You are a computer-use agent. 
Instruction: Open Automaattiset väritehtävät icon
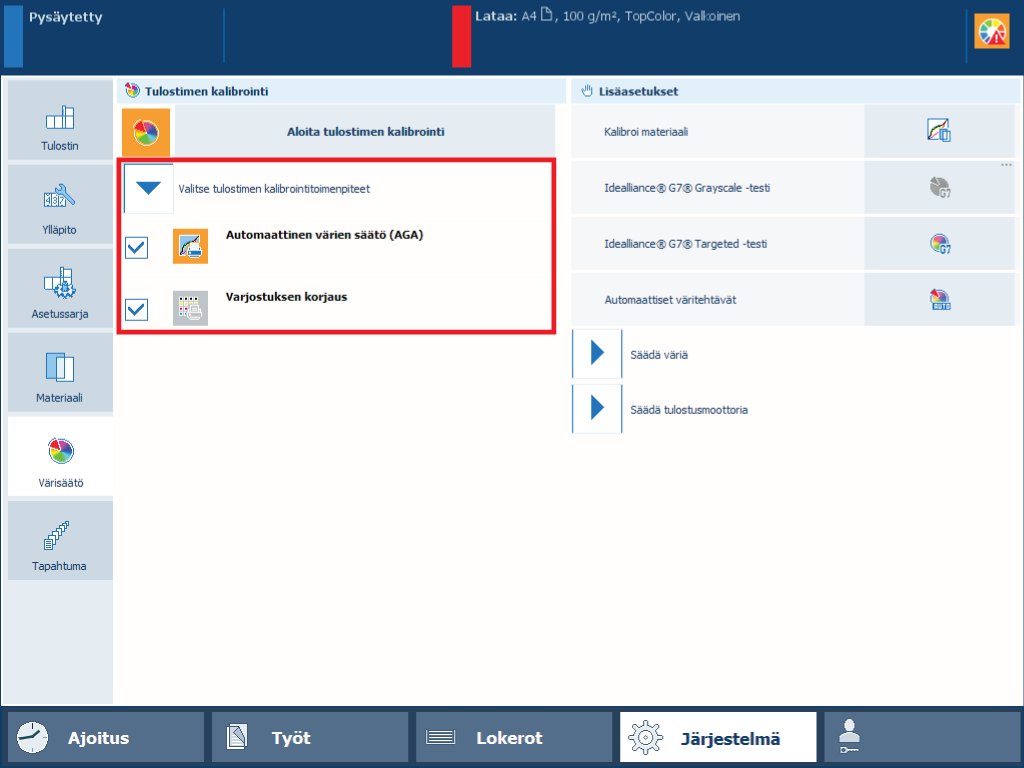[x=938, y=299]
